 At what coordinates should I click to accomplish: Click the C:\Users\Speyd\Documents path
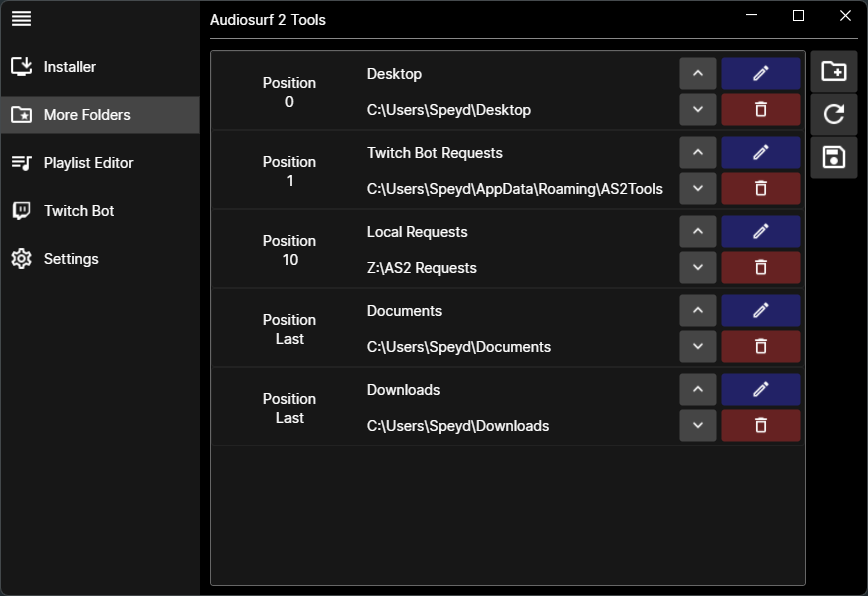(x=458, y=347)
